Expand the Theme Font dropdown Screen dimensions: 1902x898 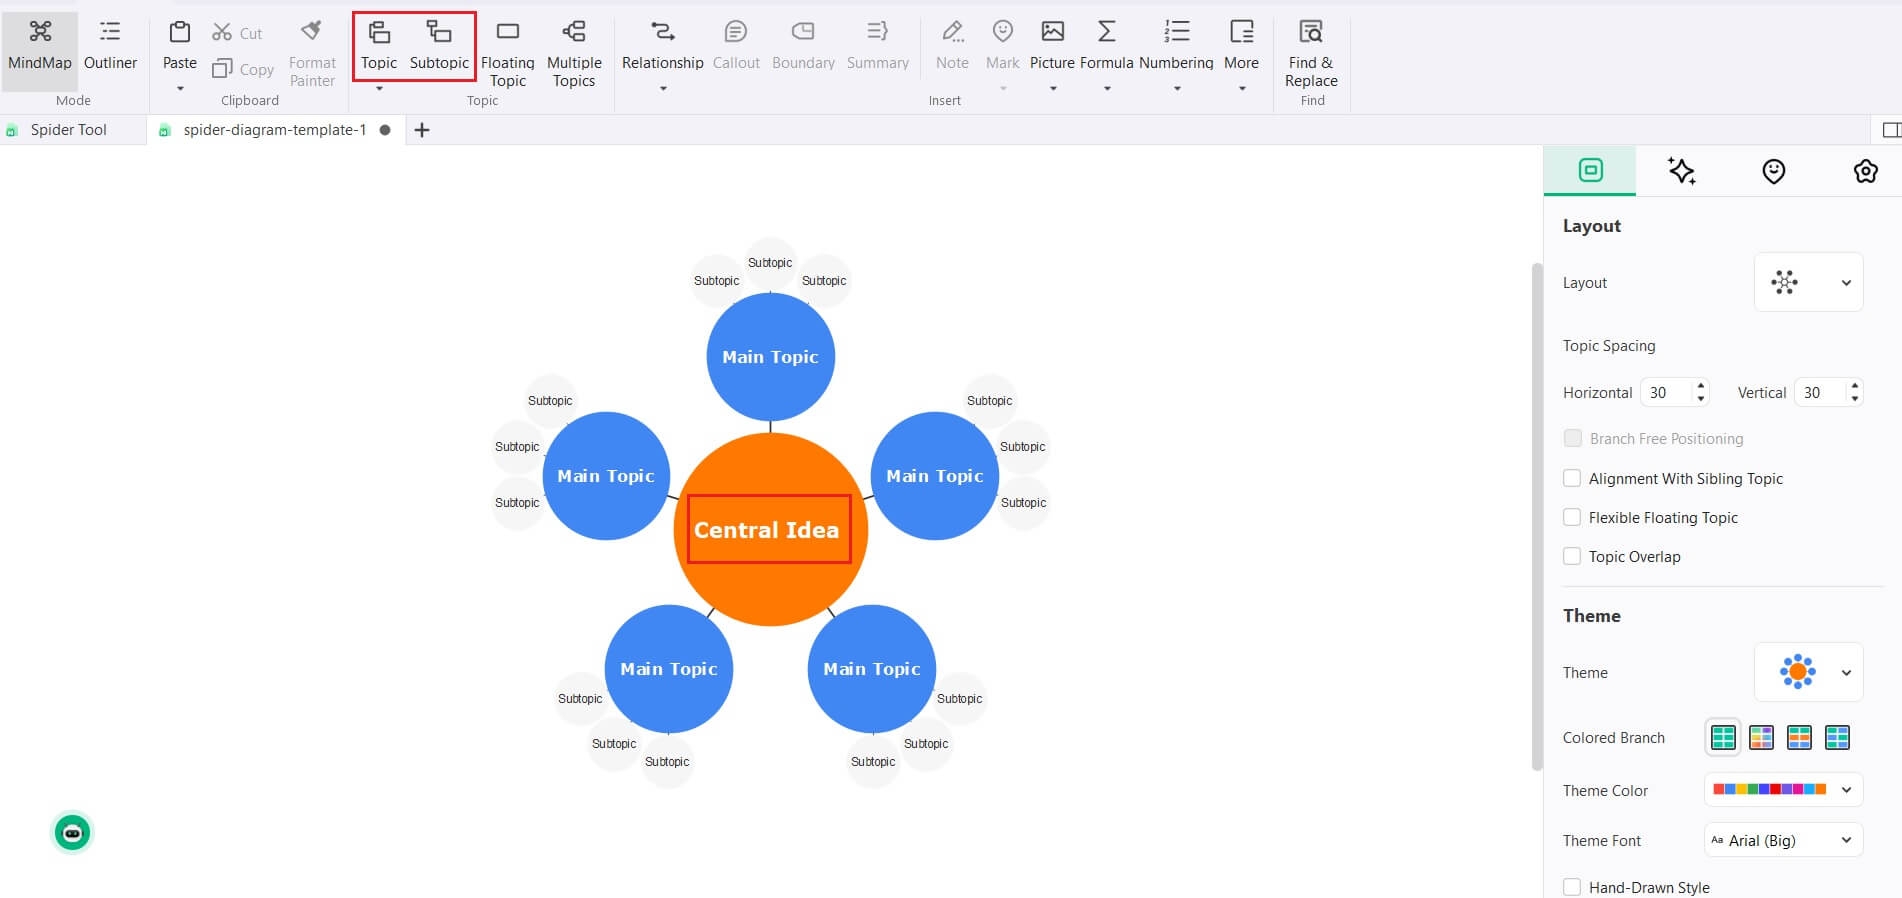(1783, 840)
